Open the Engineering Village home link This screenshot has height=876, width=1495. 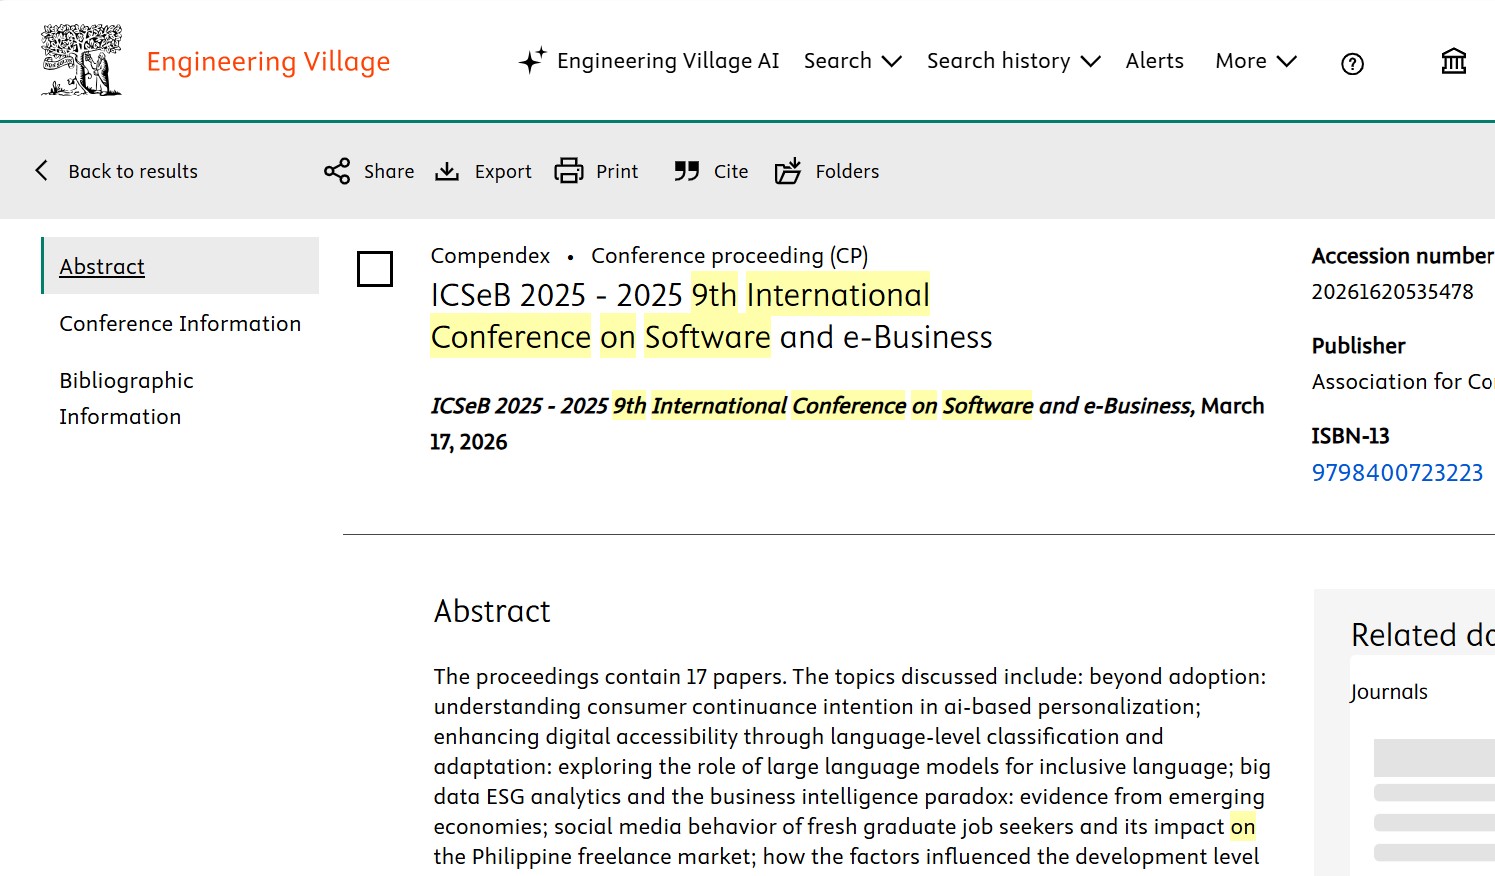[268, 62]
